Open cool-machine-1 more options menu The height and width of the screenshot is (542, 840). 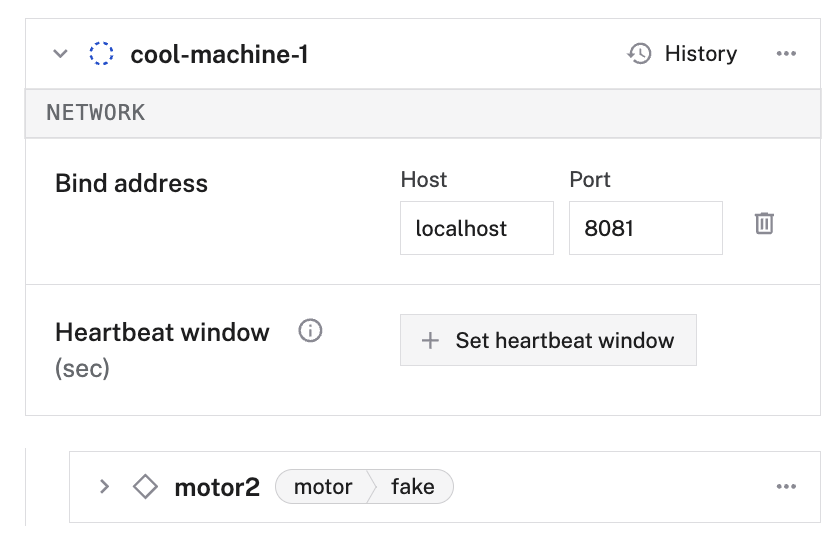(x=786, y=54)
